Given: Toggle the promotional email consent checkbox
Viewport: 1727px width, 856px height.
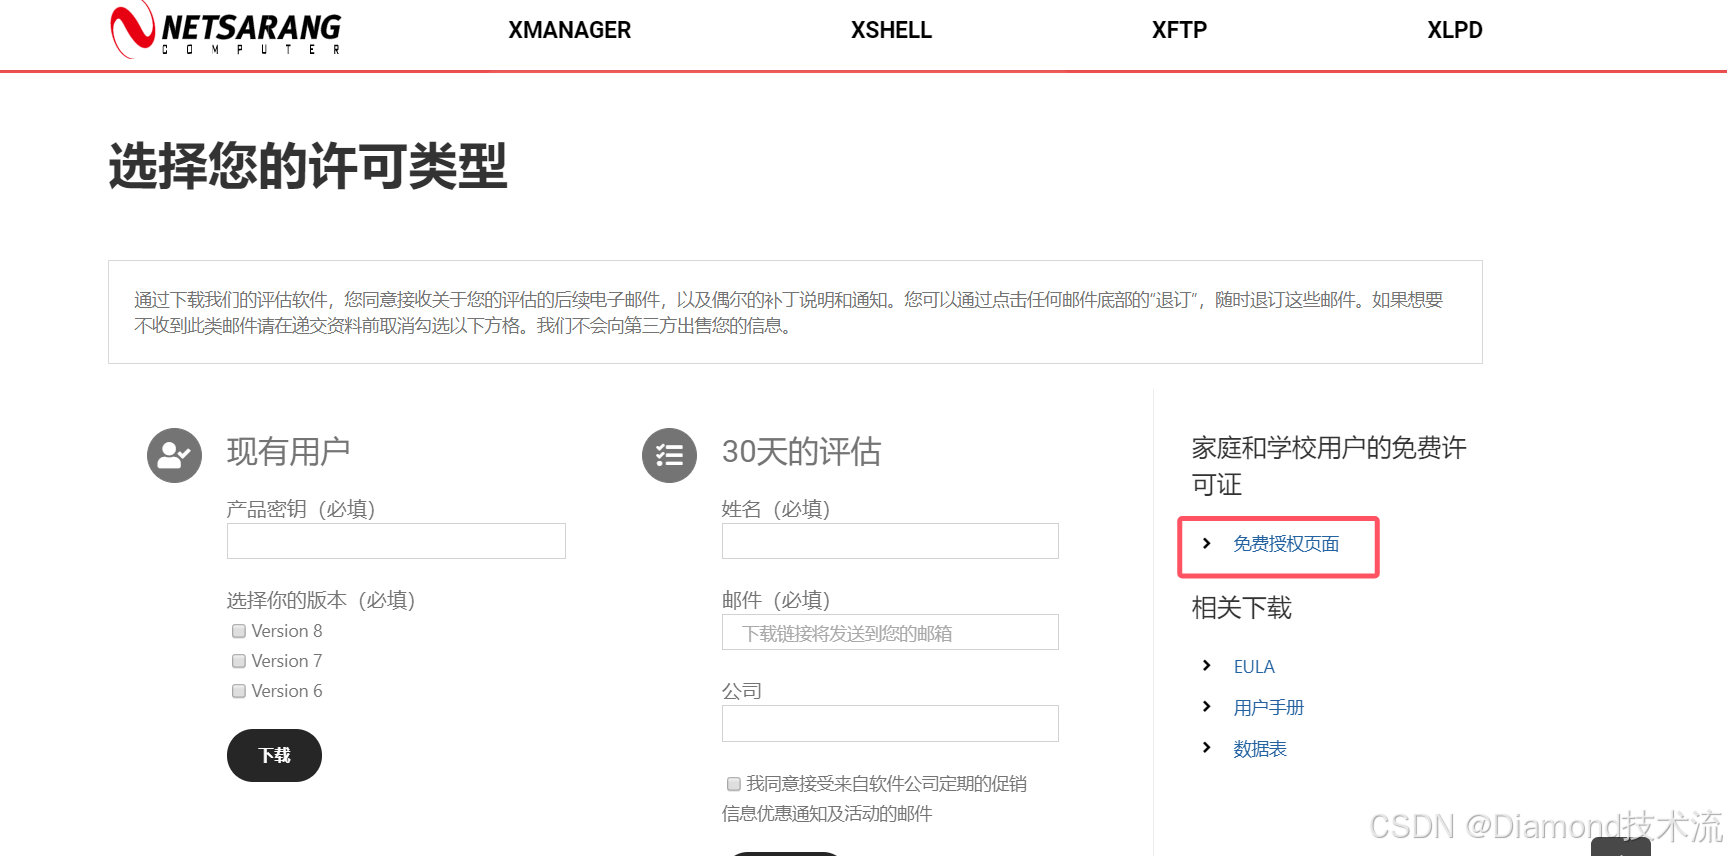Looking at the screenshot, I should (734, 784).
